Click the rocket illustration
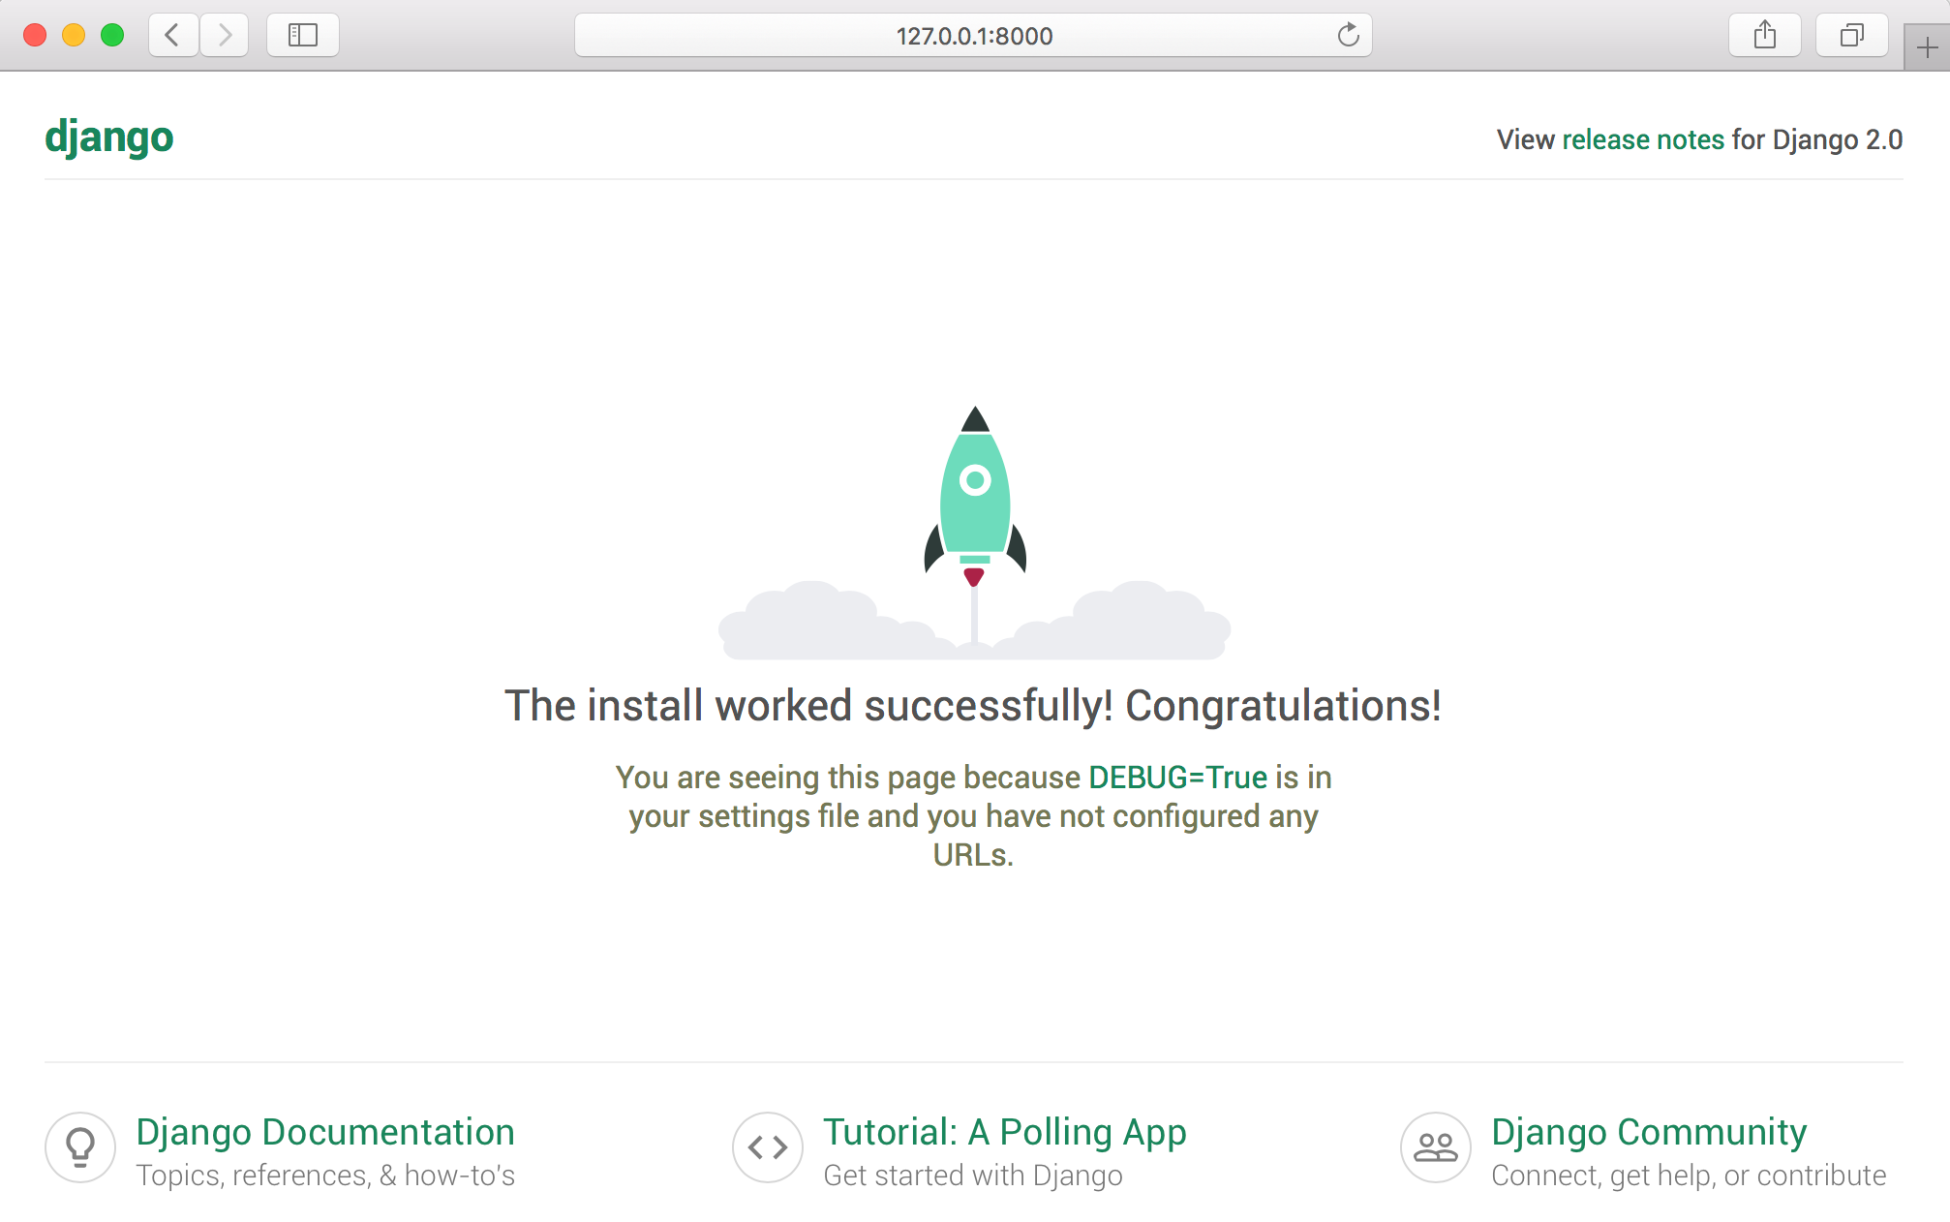Viewport: 1950px width, 1222px height. coord(975,532)
